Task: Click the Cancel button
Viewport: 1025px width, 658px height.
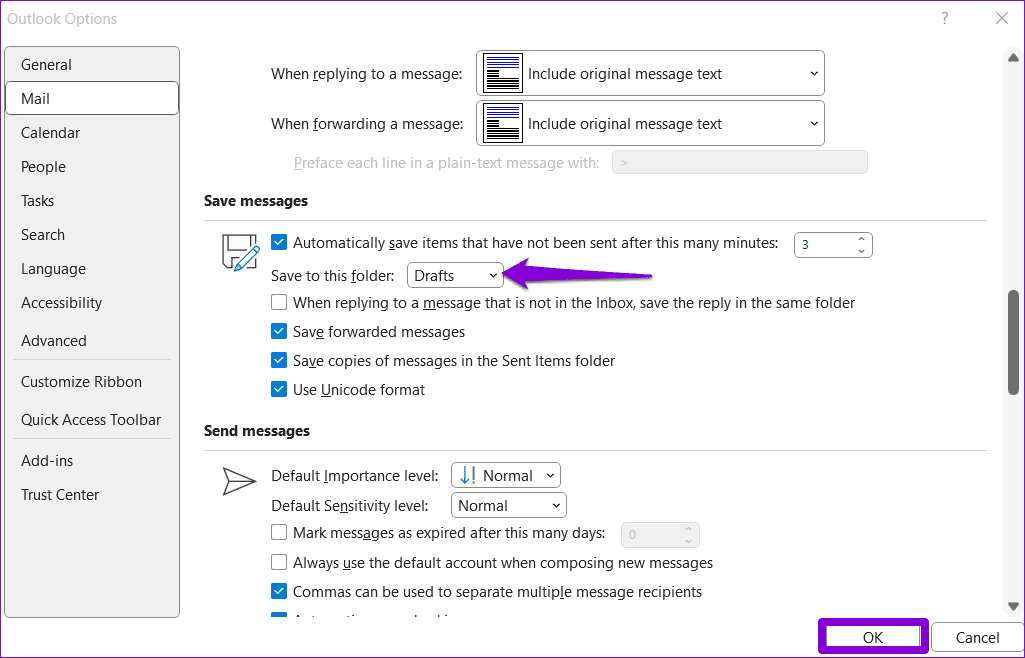Action: point(977,636)
